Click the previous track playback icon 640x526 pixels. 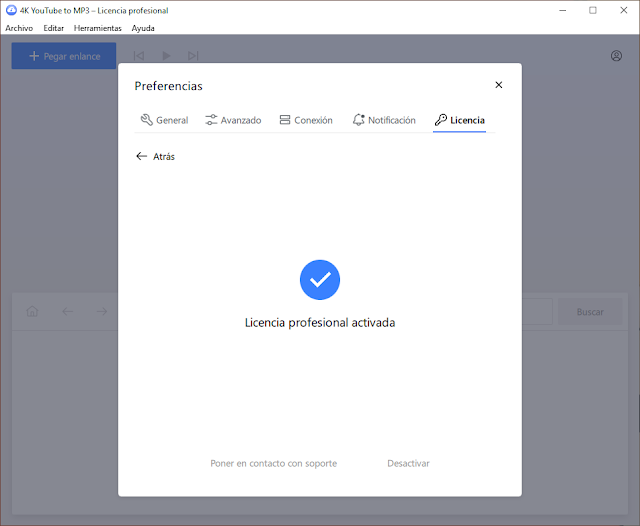[x=139, y=55]
